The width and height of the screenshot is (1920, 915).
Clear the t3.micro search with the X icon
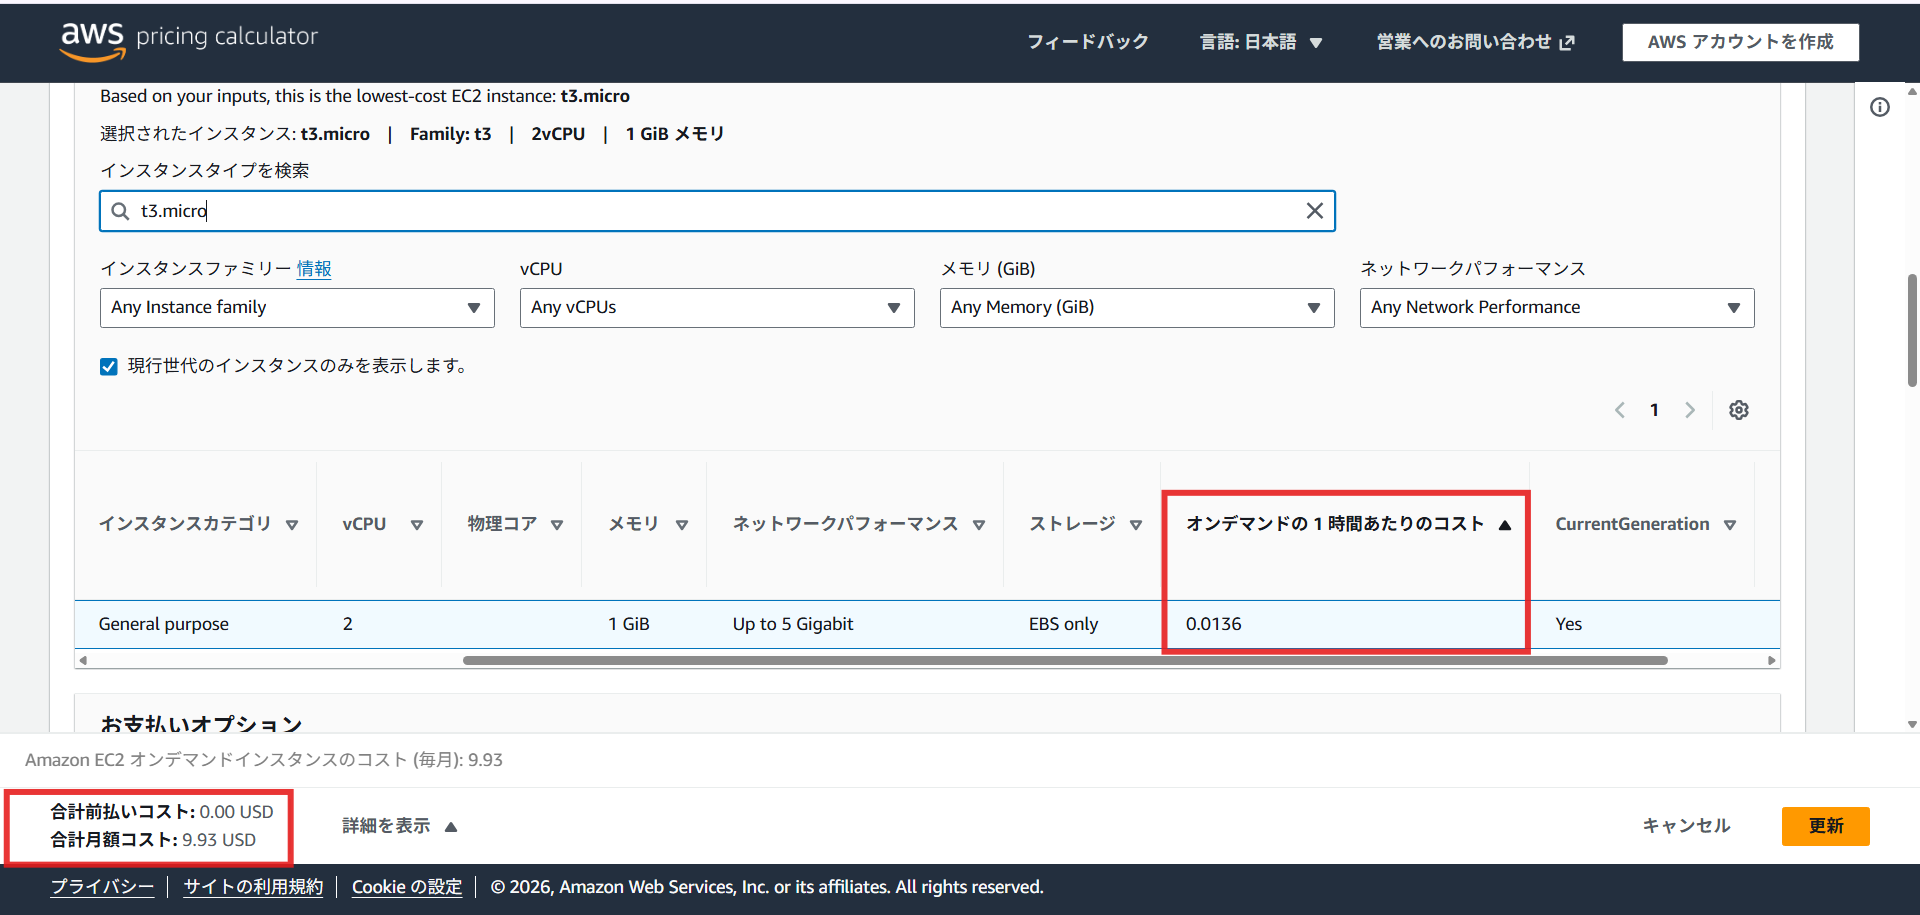point(1314,211)
